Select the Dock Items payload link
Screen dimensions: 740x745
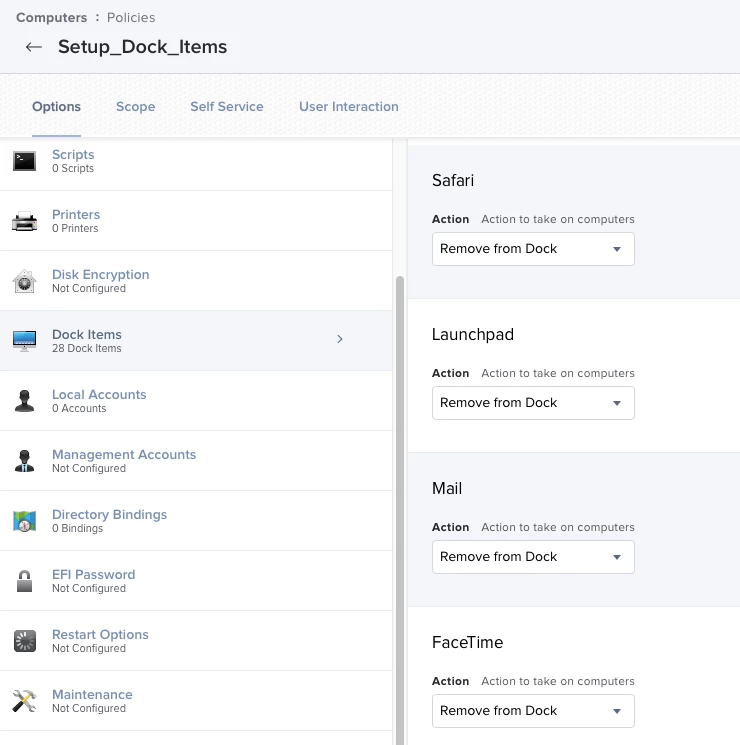click(86, 334)
